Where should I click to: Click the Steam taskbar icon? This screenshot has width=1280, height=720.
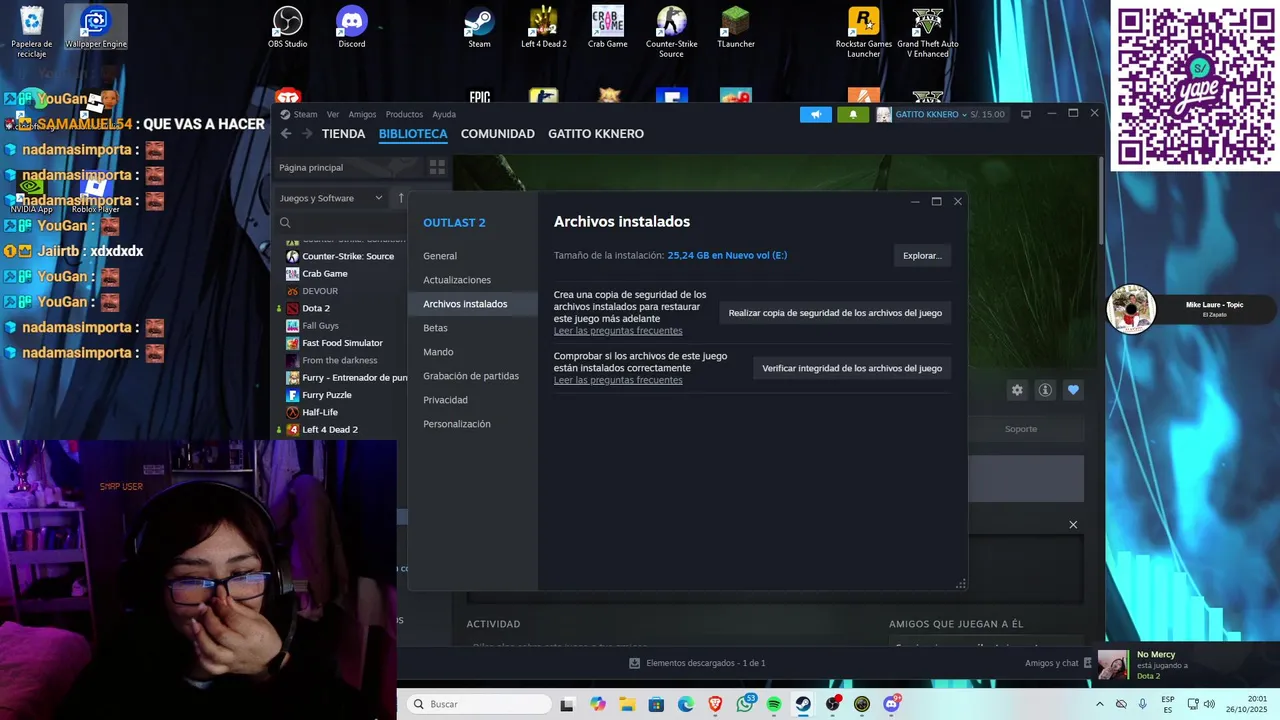coord(803,704)
